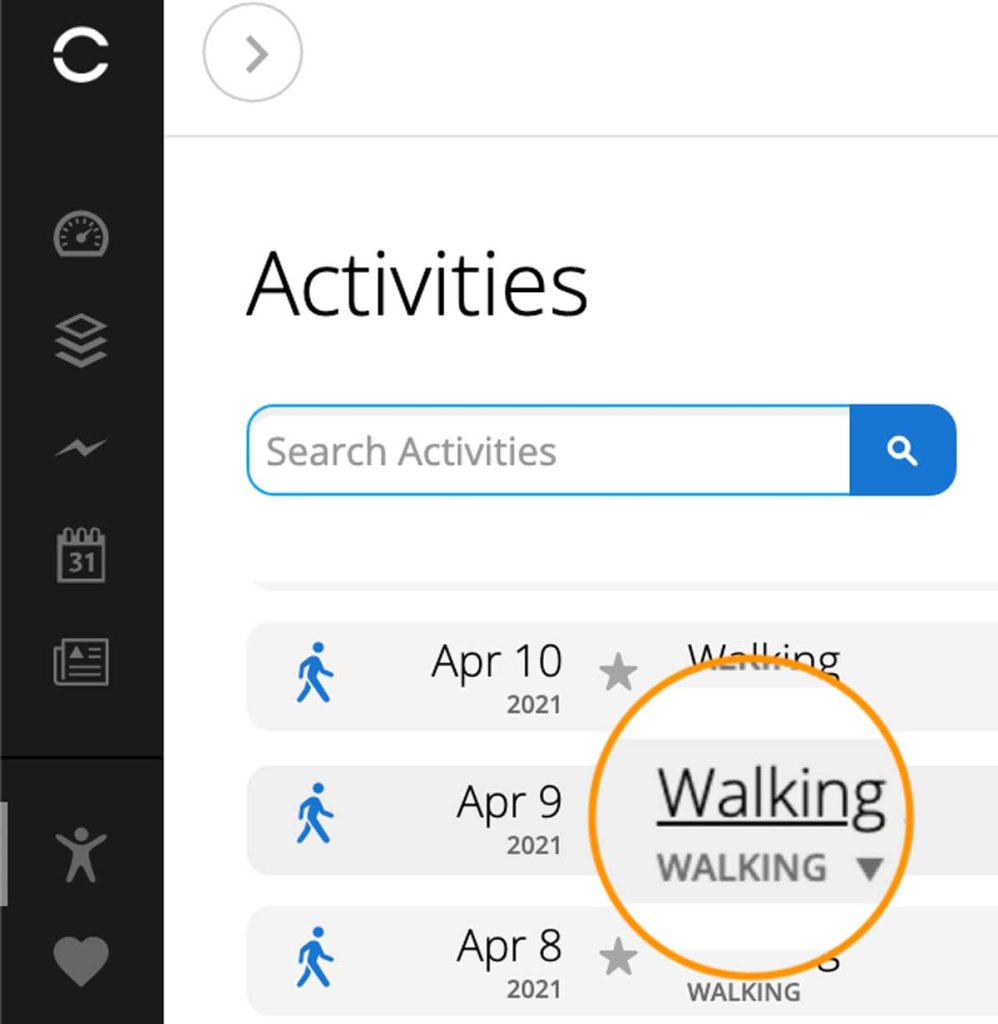
Task: Expand the sidebar with the chevron button
Action: [253, 55]
